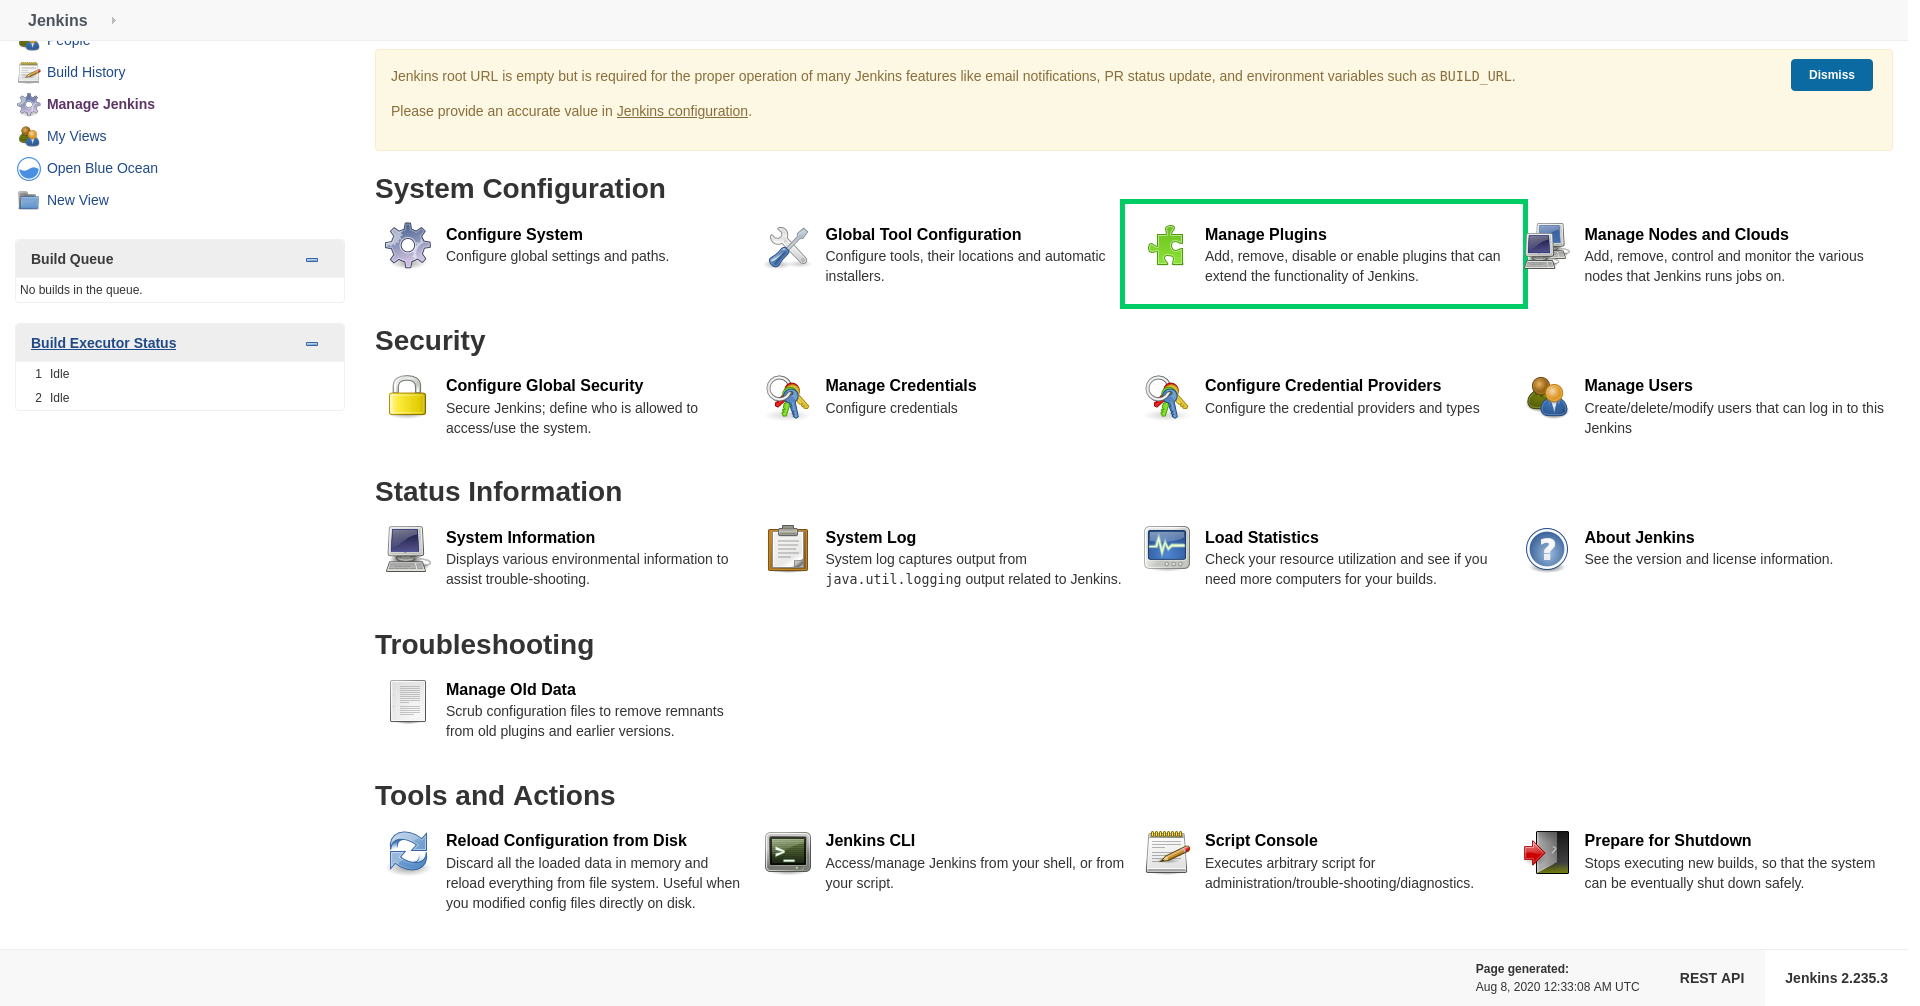Click the Jenkins 2.235.3 version link
The width and height of the screenshot is (1920, 1006).
click(x=1836, y=978)
